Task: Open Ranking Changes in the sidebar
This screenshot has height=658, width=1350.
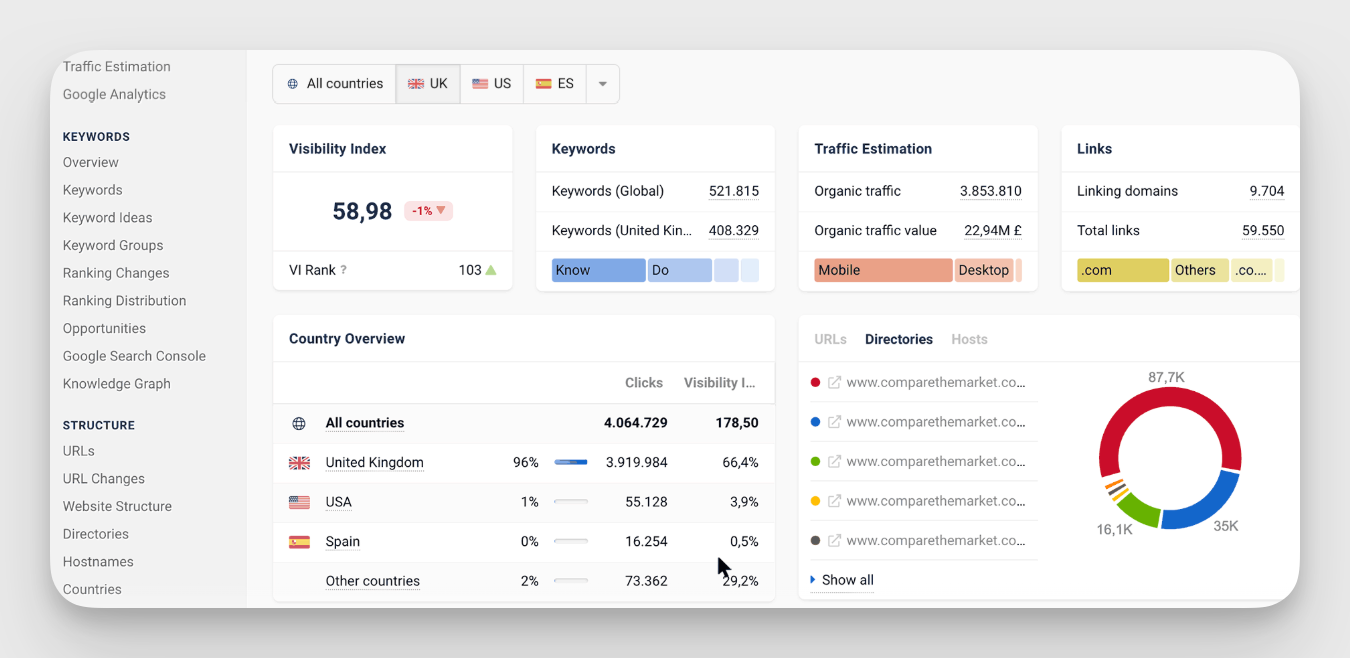Action: [116, 273]
